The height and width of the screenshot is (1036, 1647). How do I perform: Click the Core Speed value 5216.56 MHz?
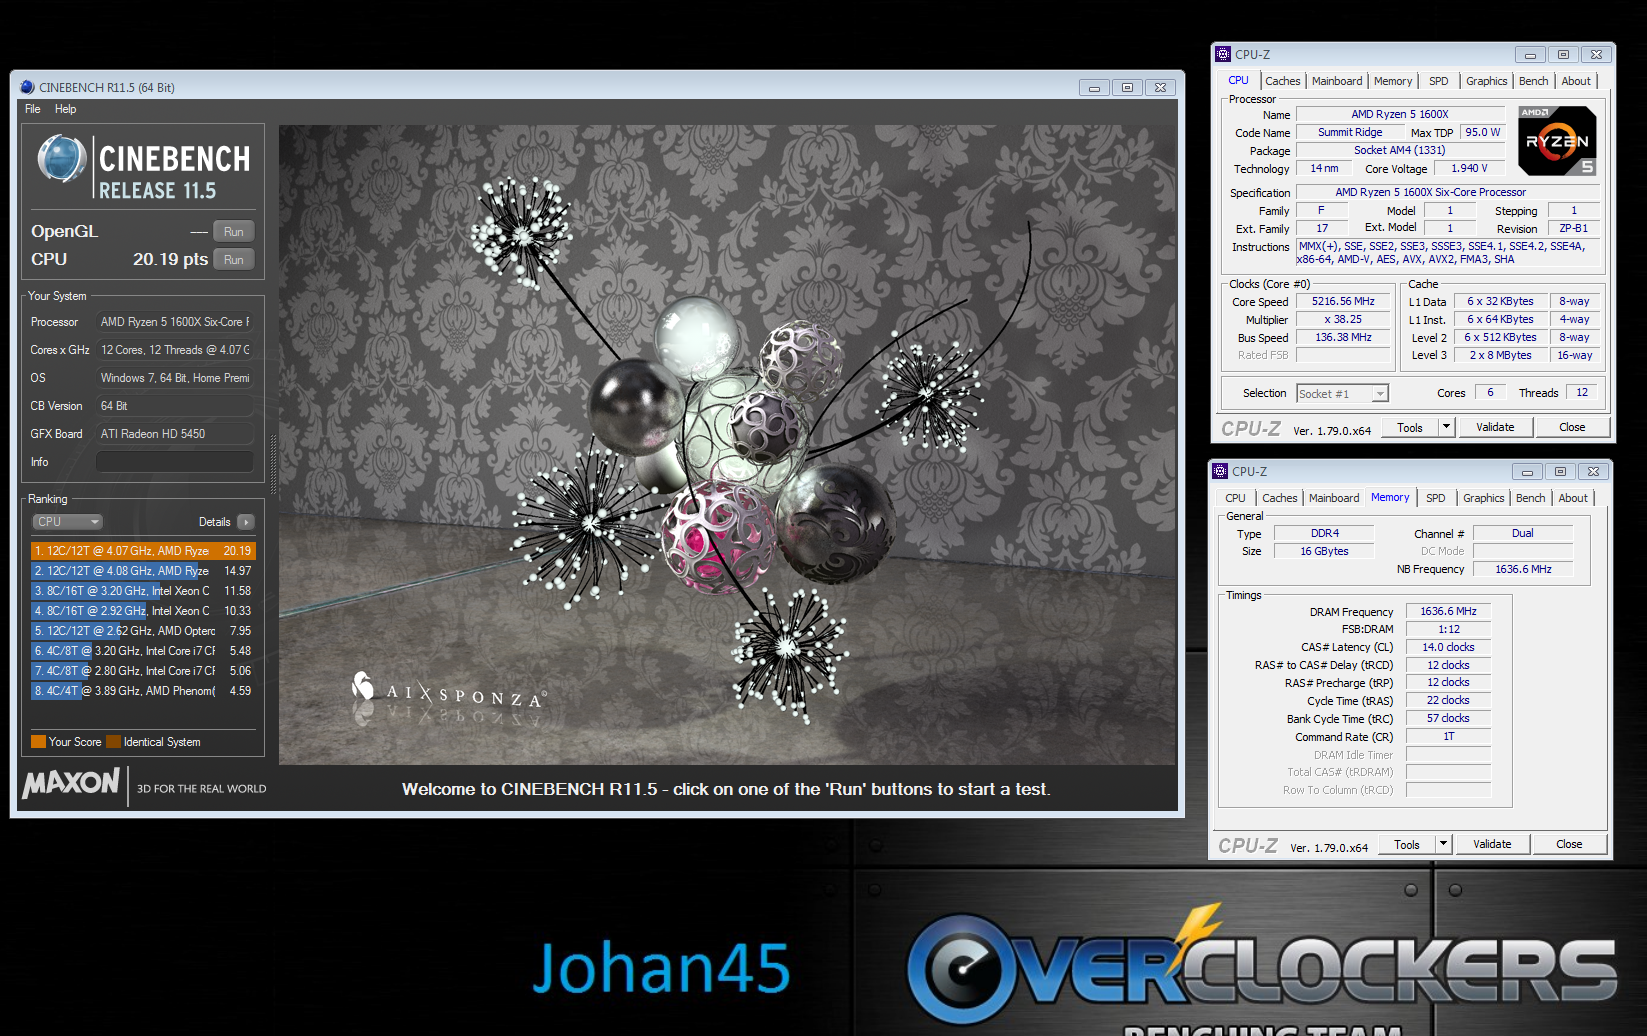(1343, 301)
